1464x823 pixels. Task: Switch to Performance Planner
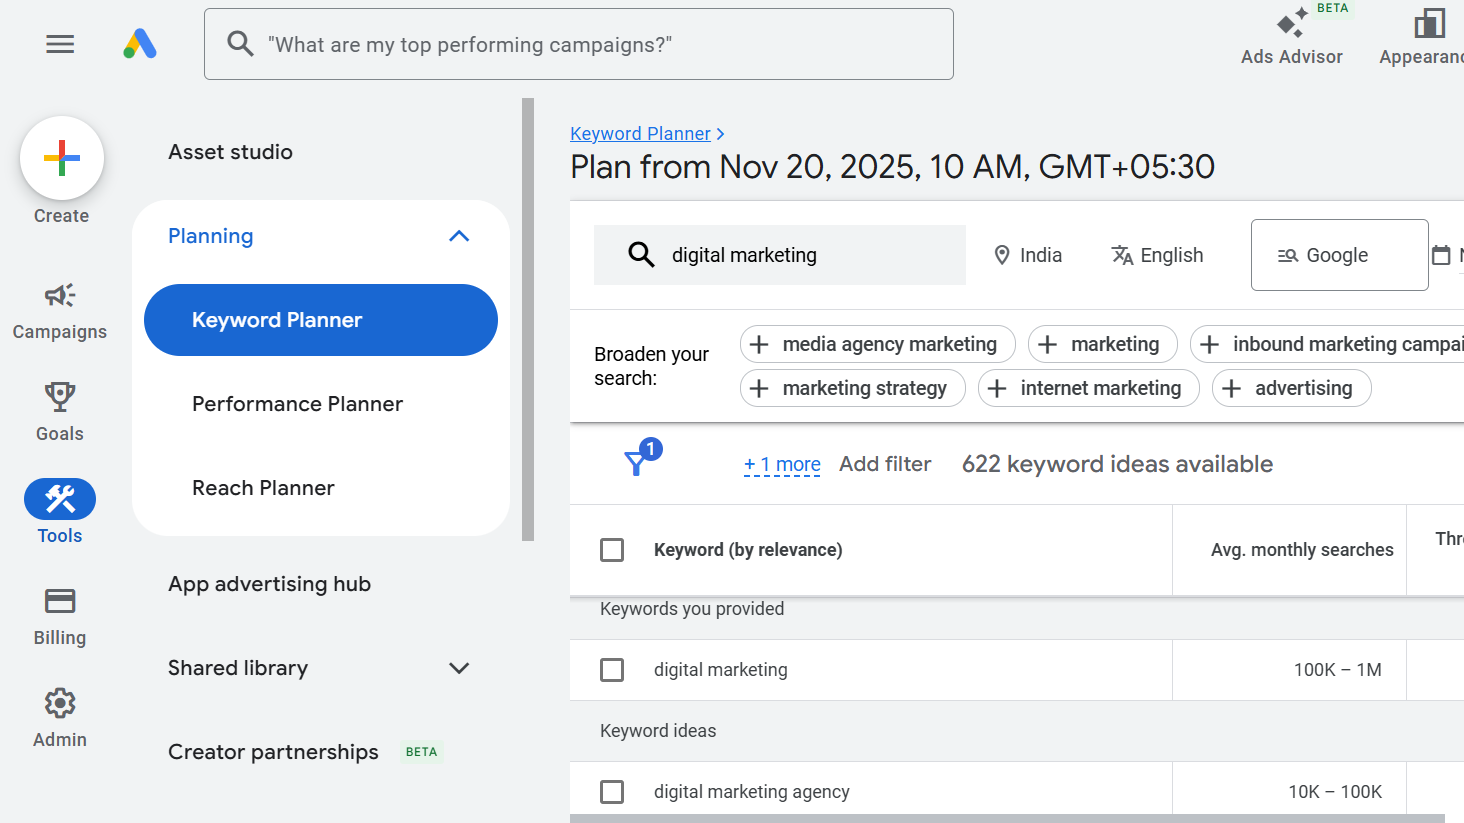point(297,404)
